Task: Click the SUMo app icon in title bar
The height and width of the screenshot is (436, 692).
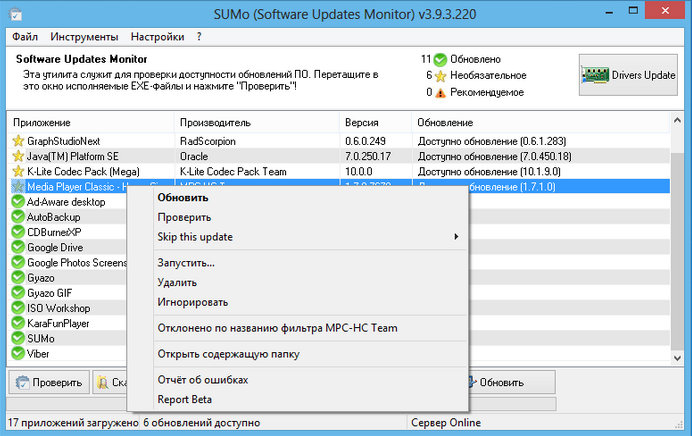Action: tap(16, 15)
